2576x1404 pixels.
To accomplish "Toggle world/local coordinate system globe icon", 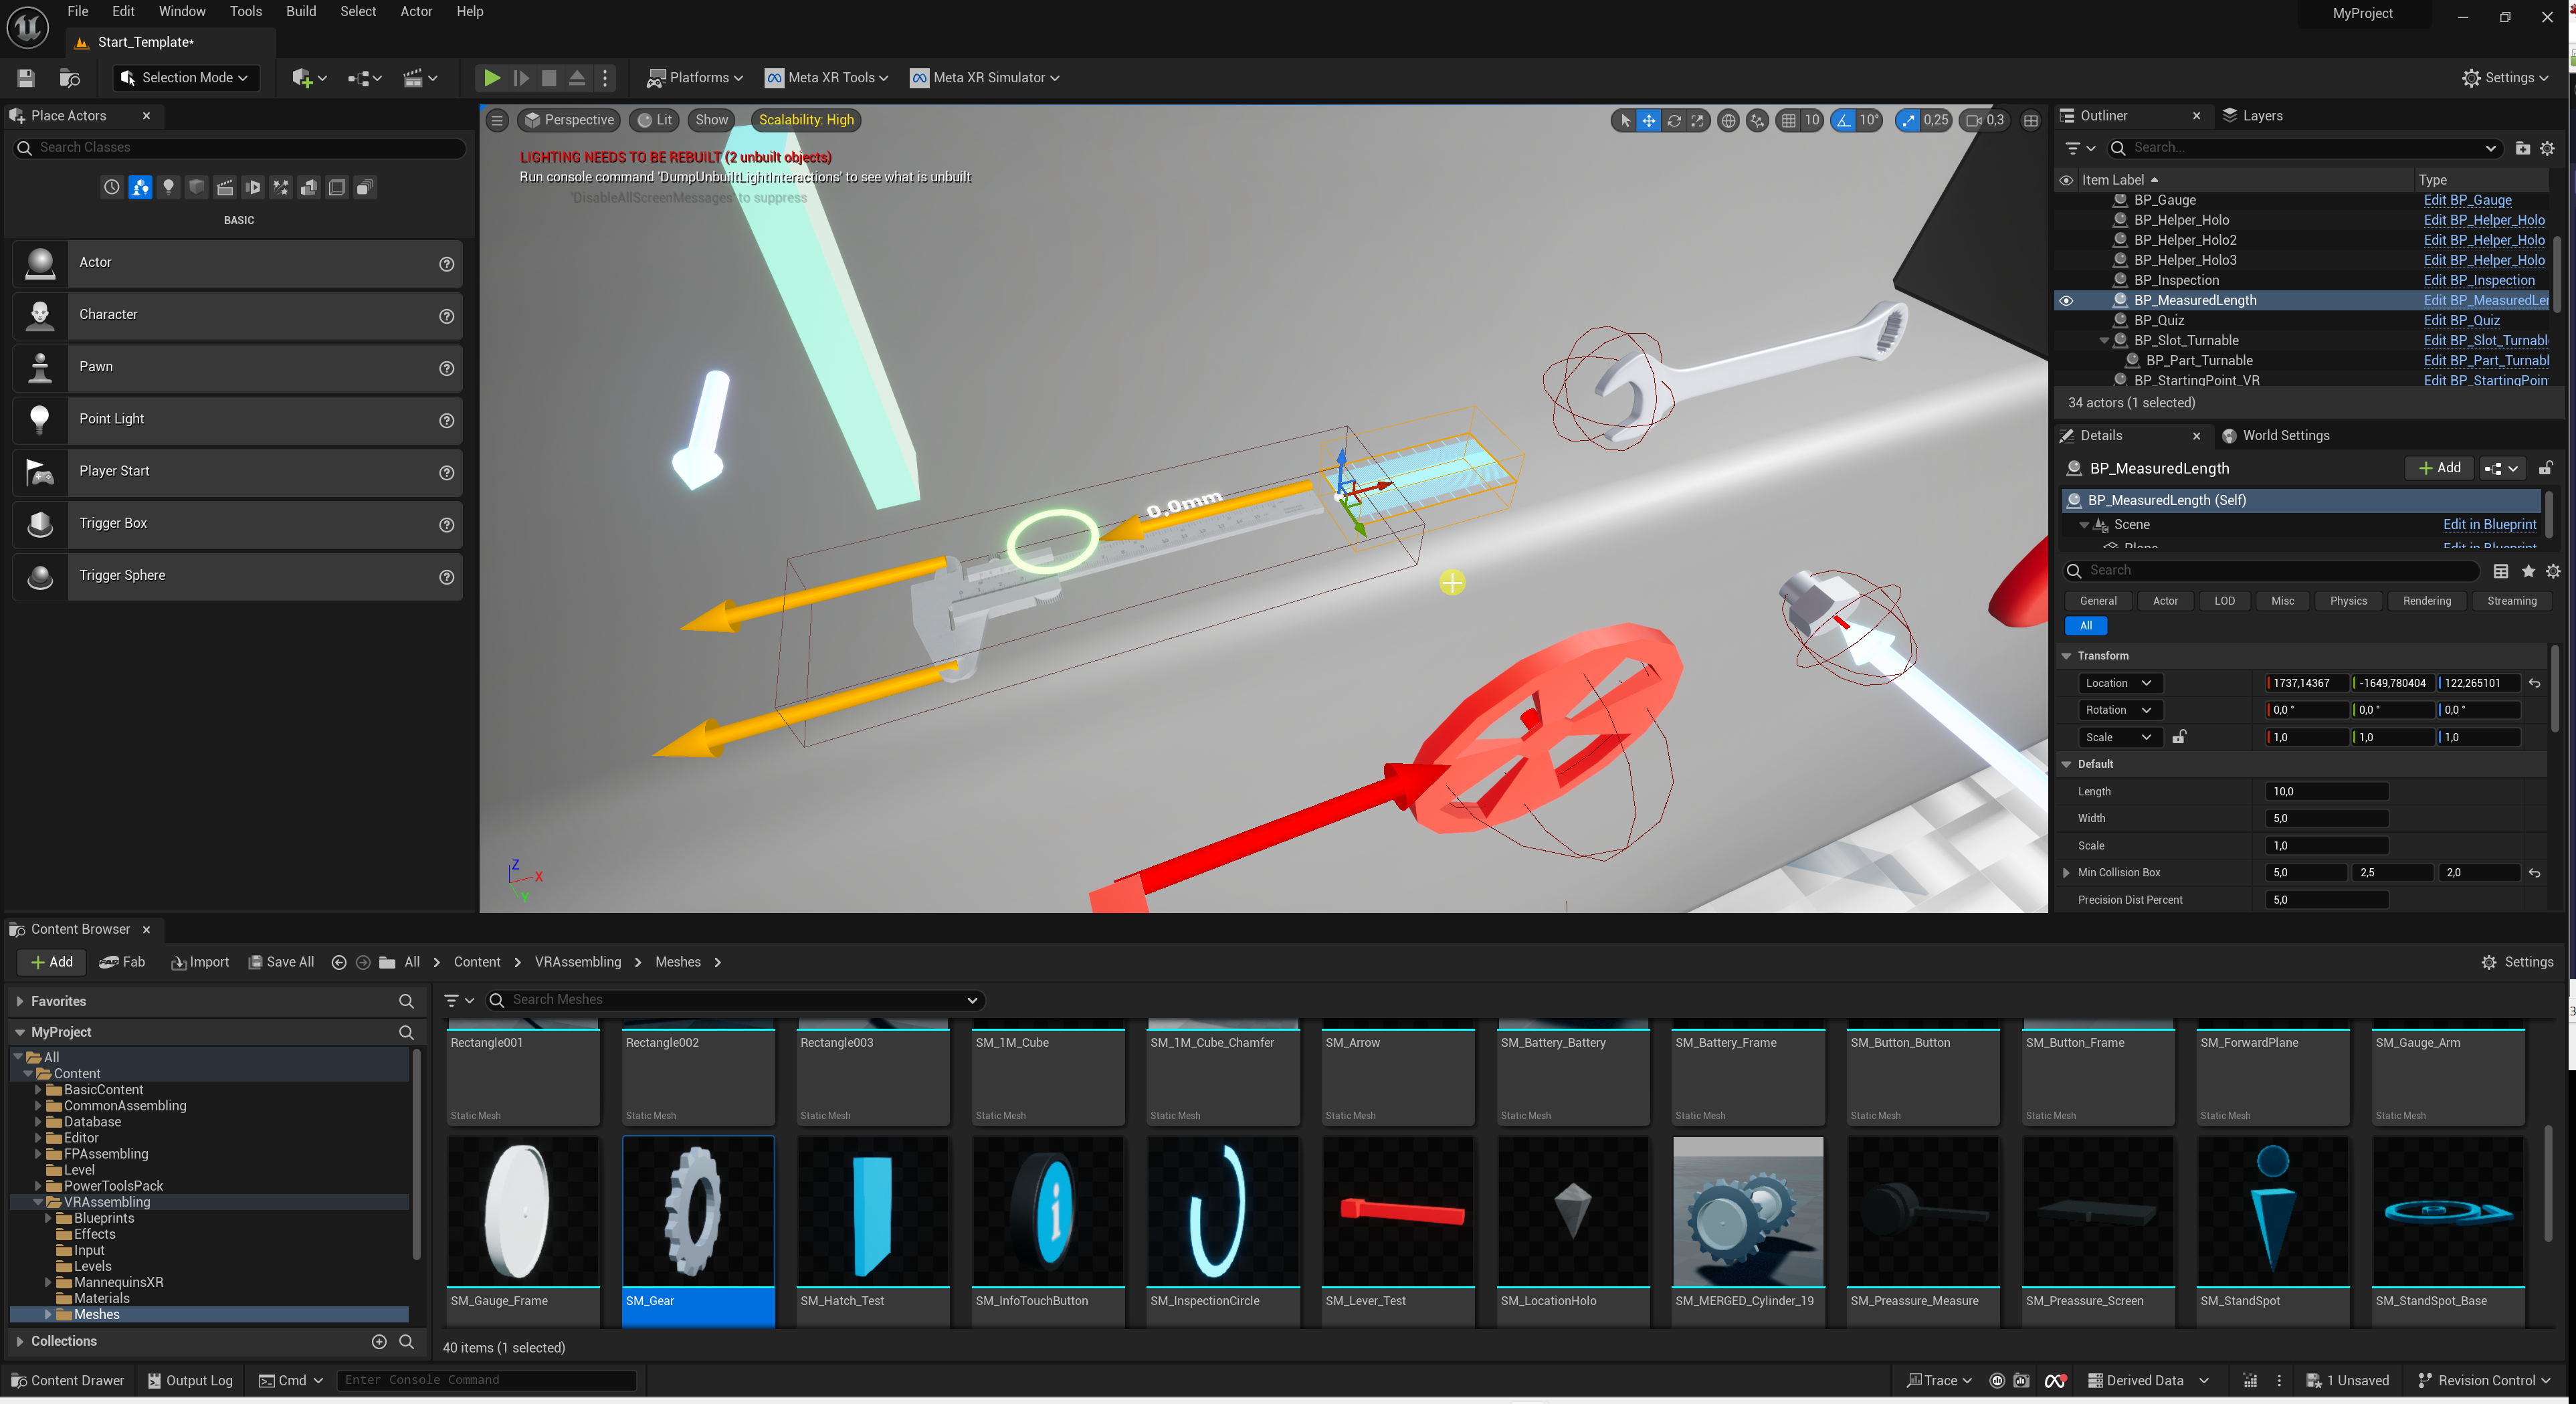I will pyautogui.click(x=1727, y=120).
